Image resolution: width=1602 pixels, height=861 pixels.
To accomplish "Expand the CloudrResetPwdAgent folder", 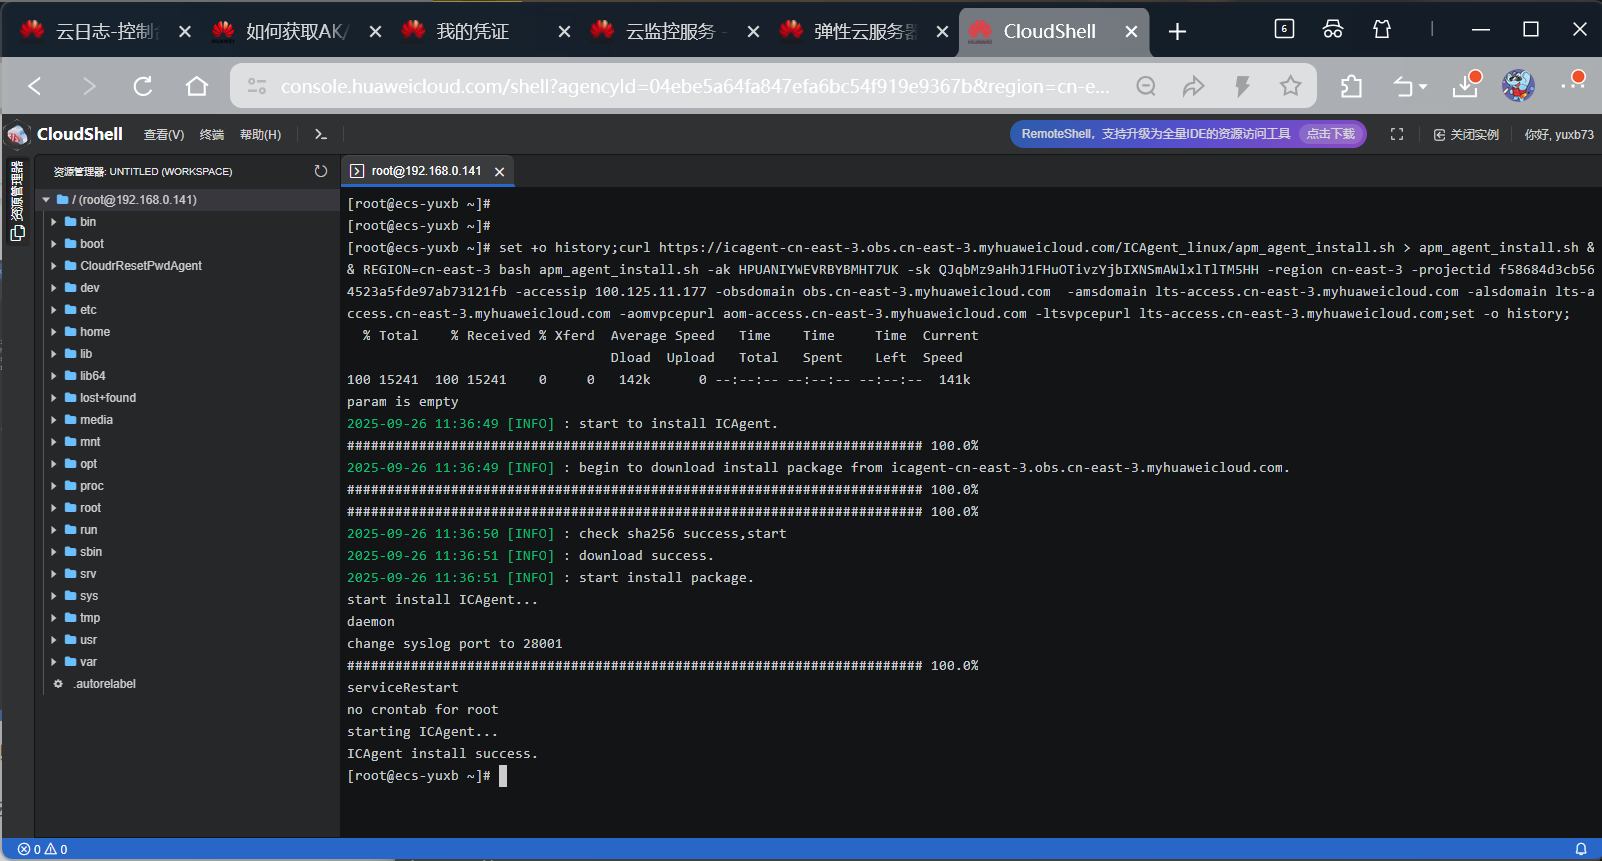I will tap(54, 266).
